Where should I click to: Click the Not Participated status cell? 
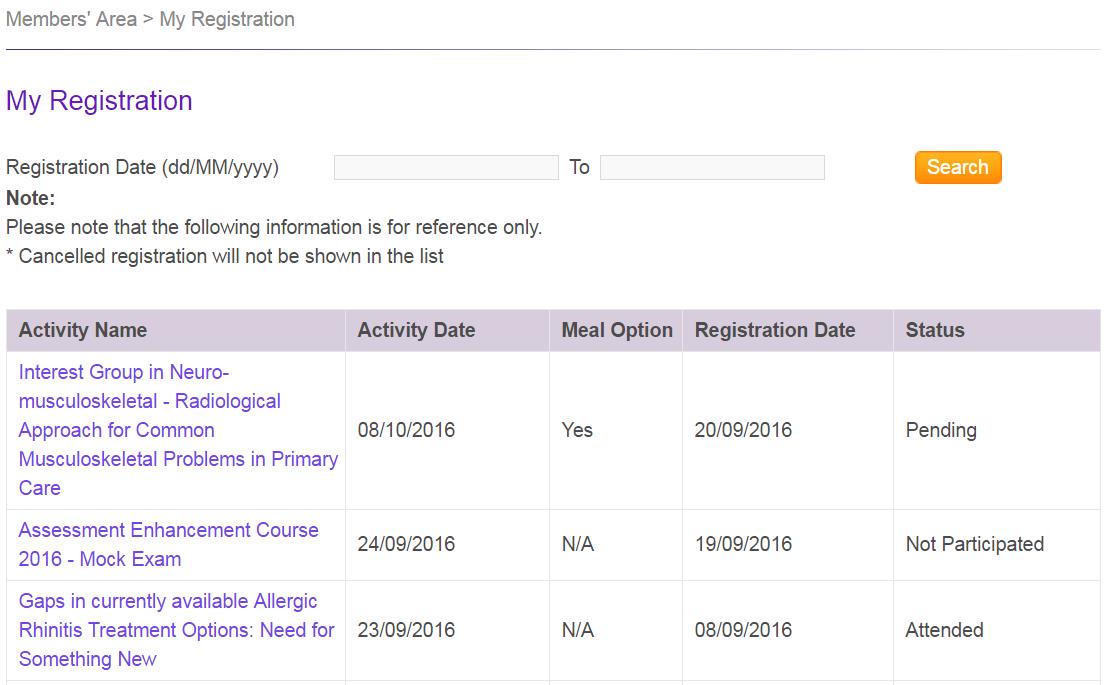coord(974,544)
